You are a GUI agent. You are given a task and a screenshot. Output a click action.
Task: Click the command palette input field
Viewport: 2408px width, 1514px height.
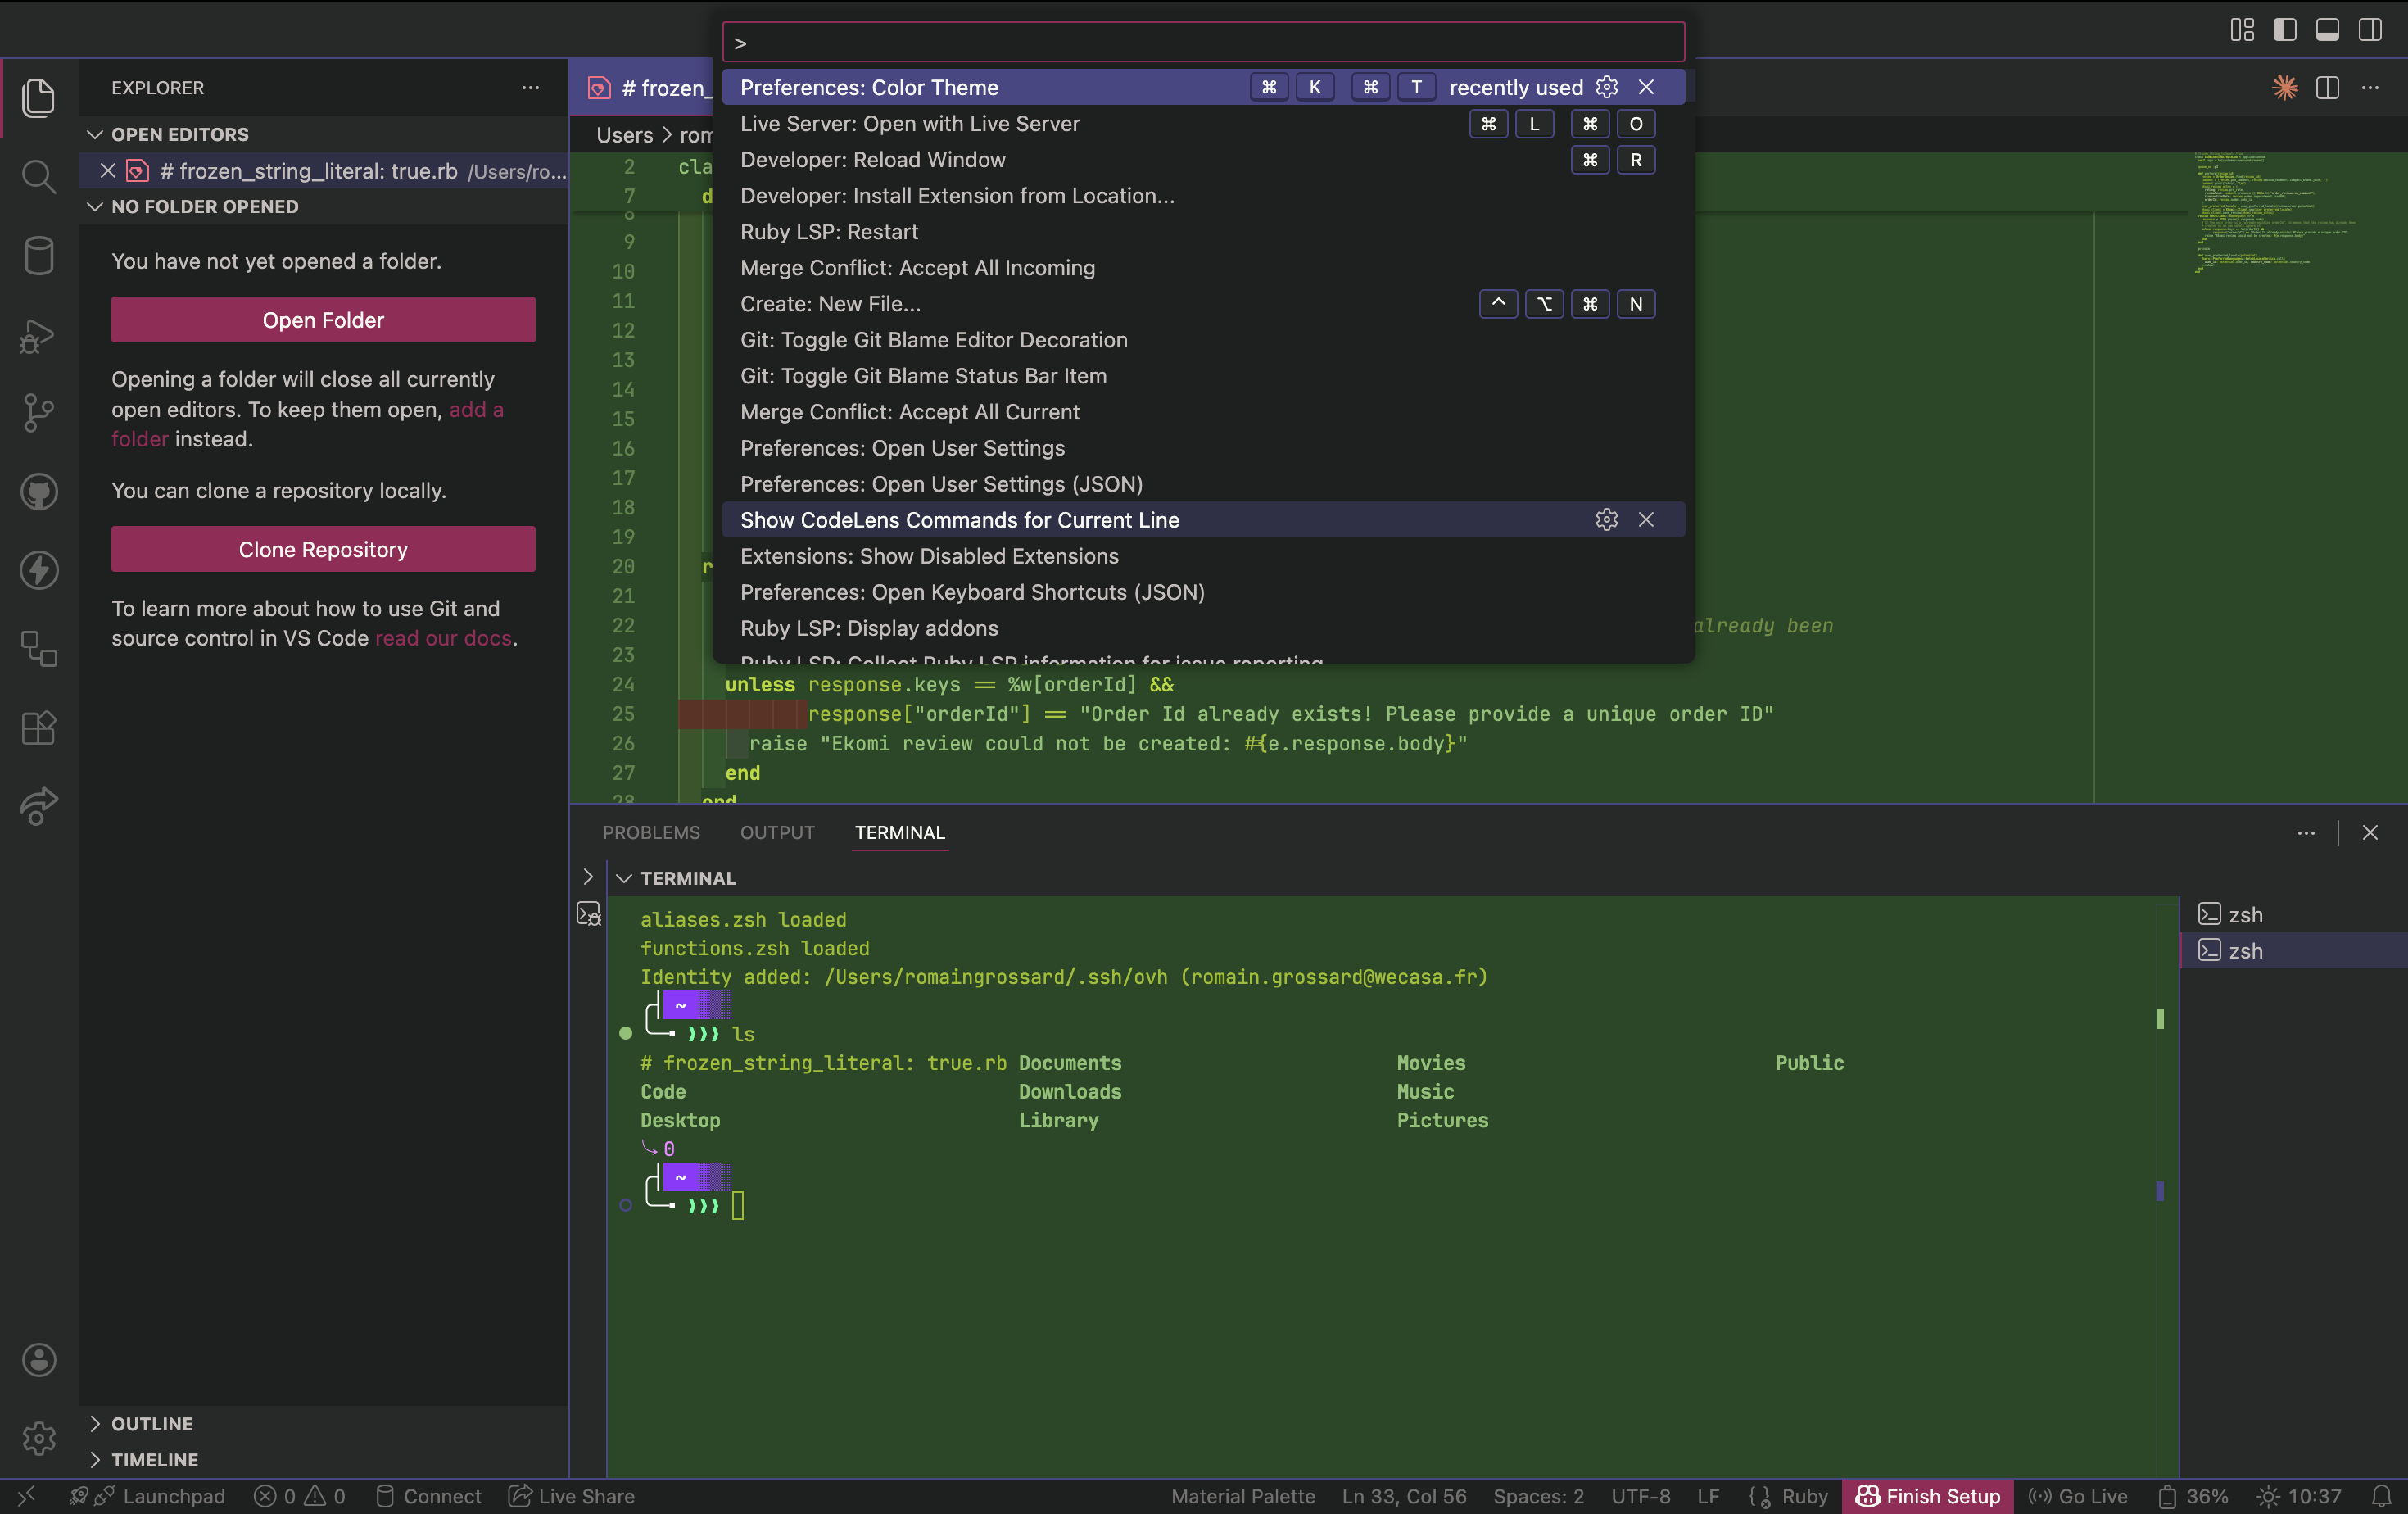click(1203, 43)
